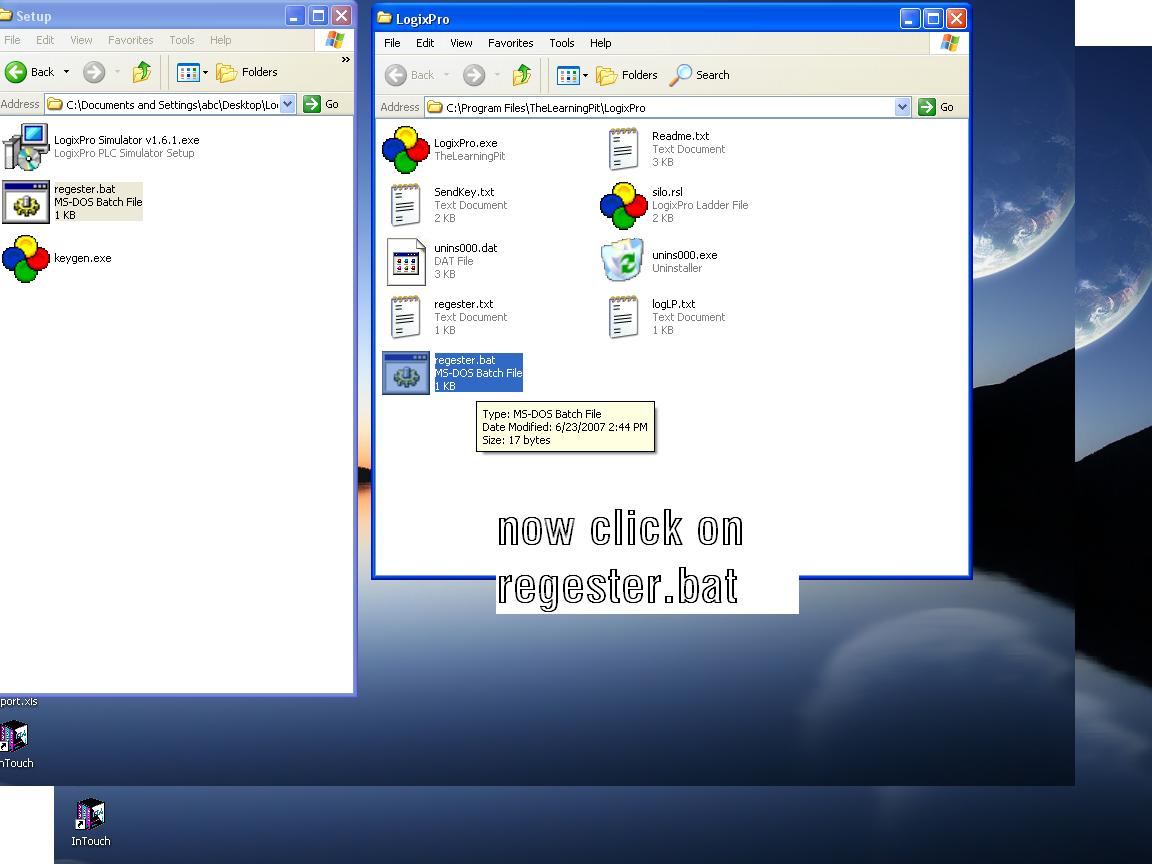Screen dimensions: 1152x864
Task: Select the regester.bat icon in the Setup window
Action: click(26, 202)
